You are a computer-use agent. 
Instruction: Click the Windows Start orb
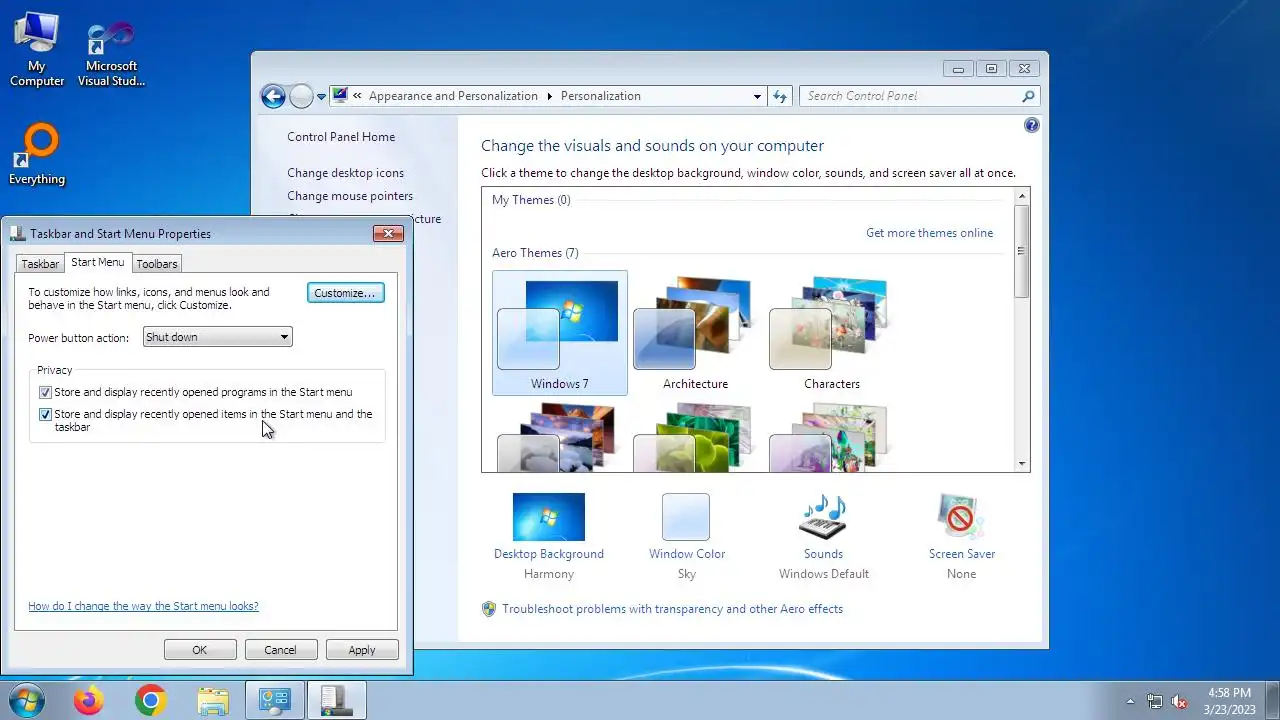coord(26,701)
